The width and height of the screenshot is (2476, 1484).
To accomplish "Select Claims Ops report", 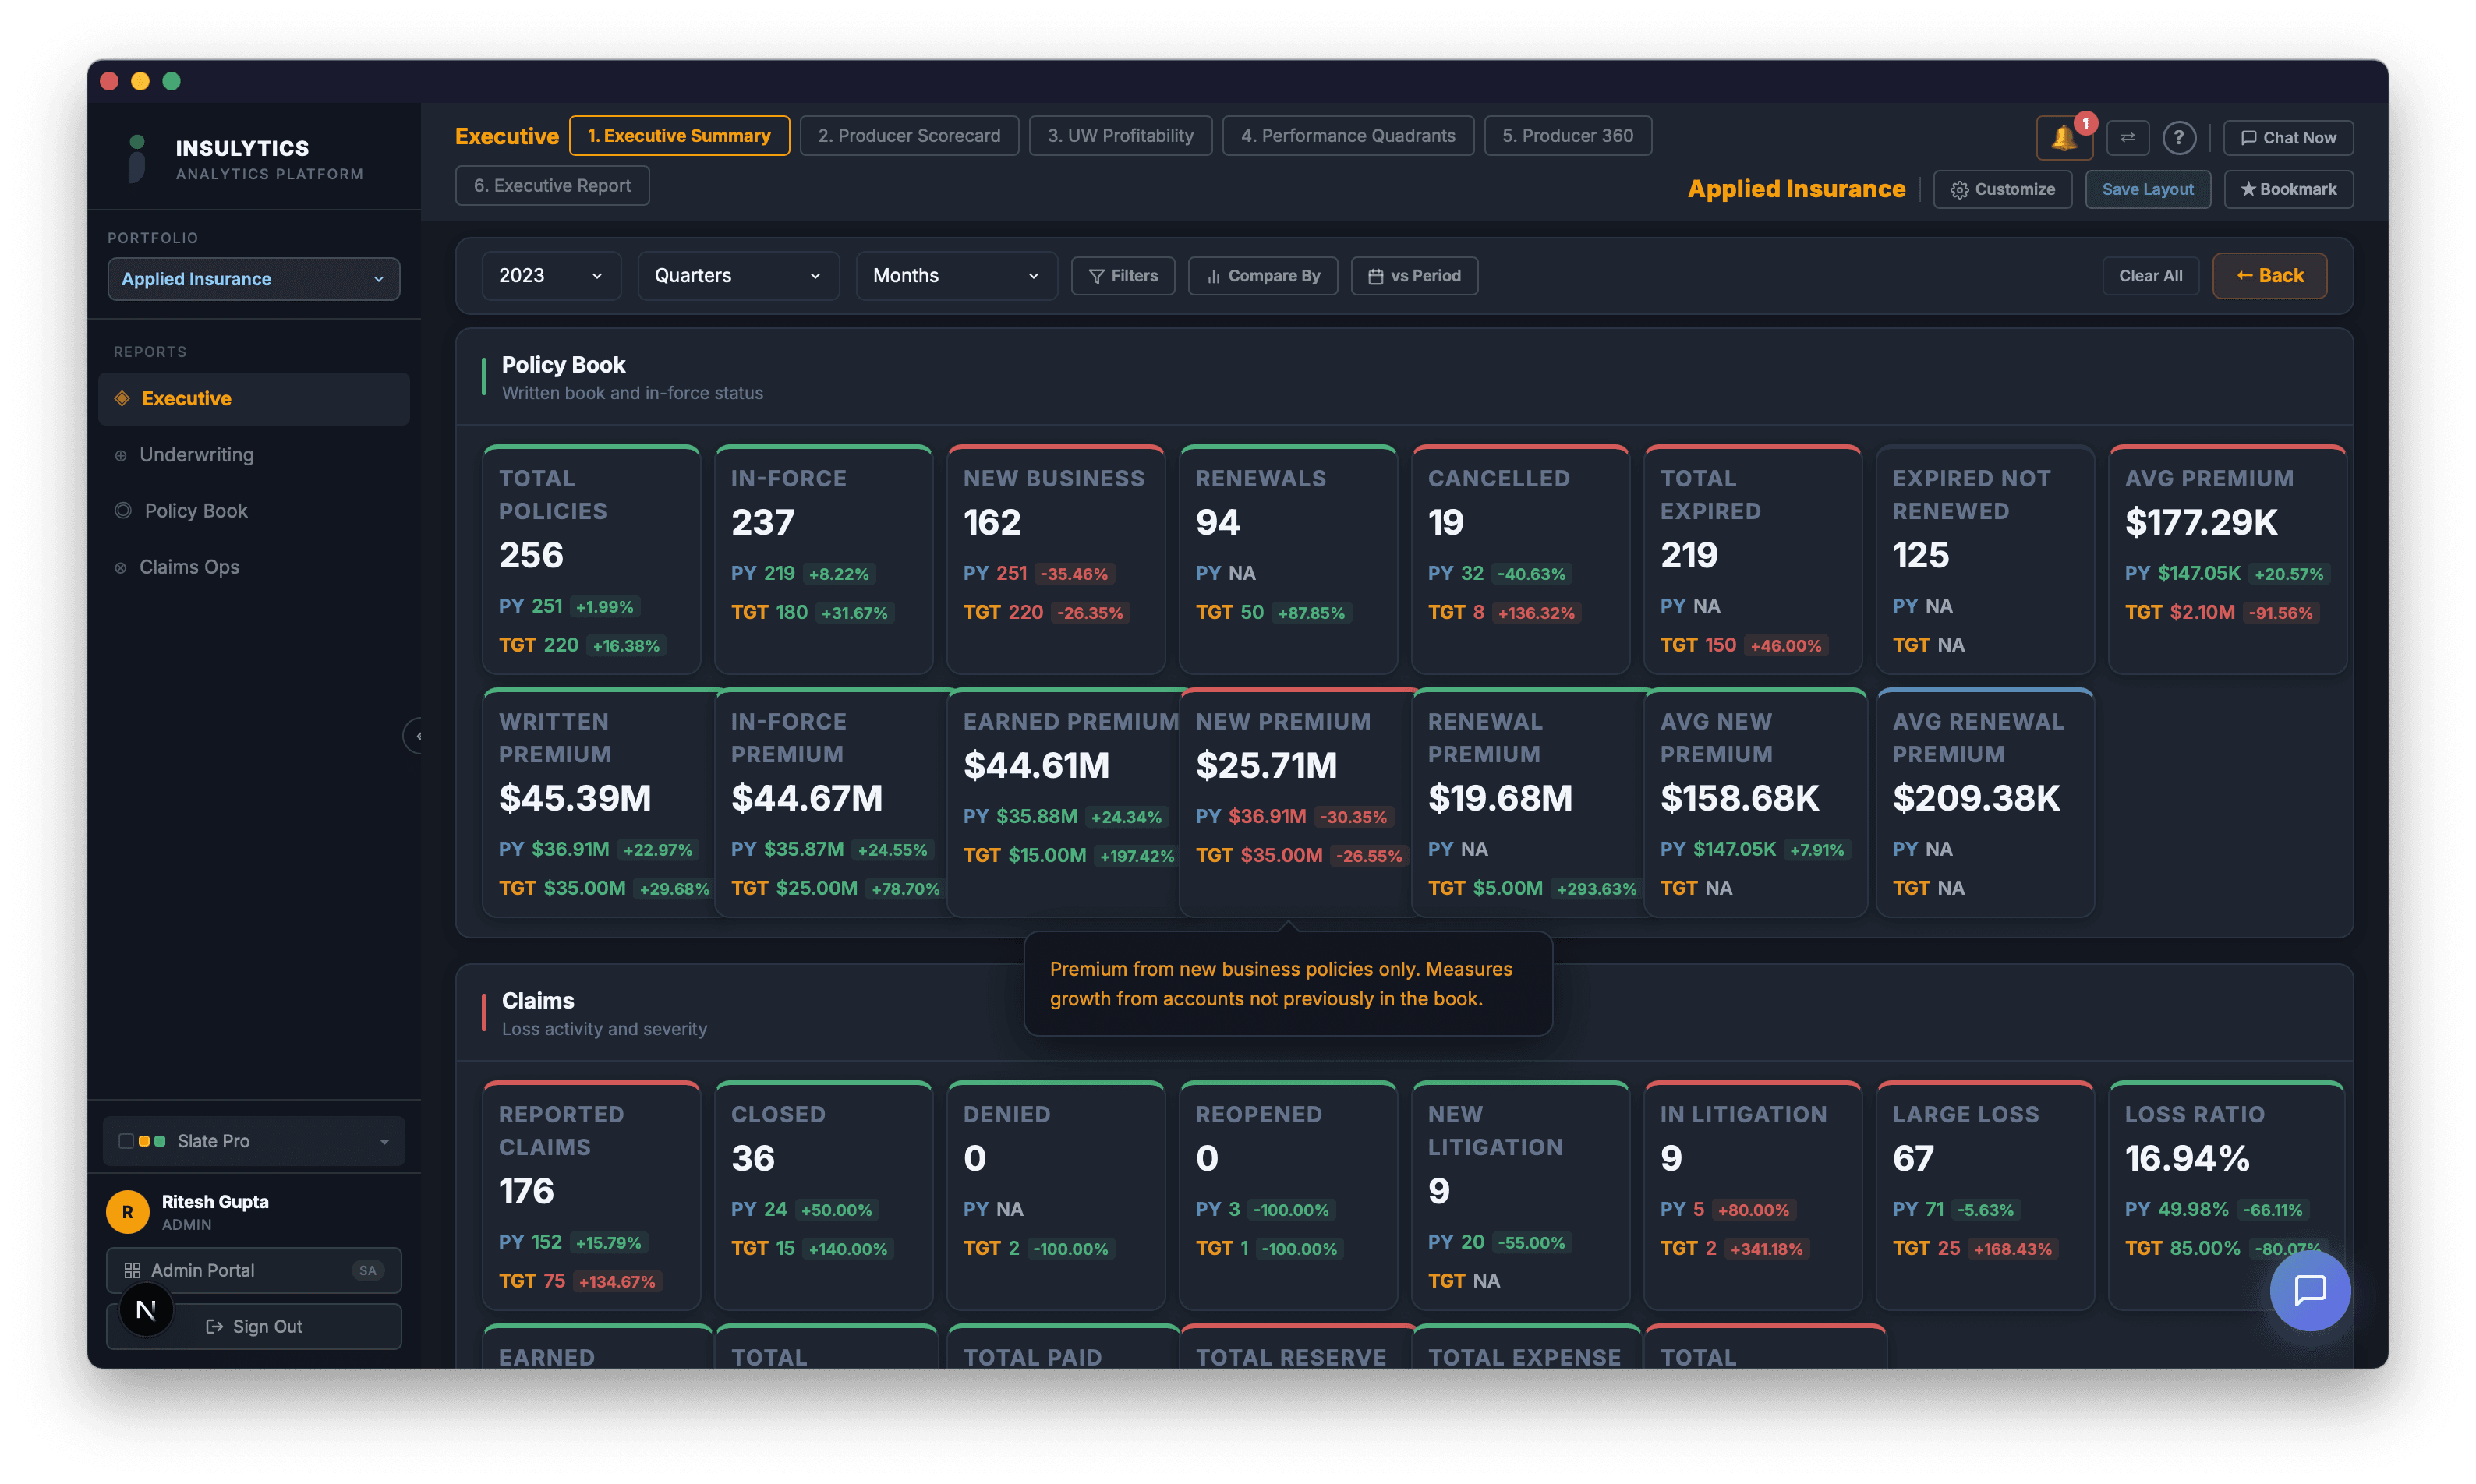I will tap(254, 567).
